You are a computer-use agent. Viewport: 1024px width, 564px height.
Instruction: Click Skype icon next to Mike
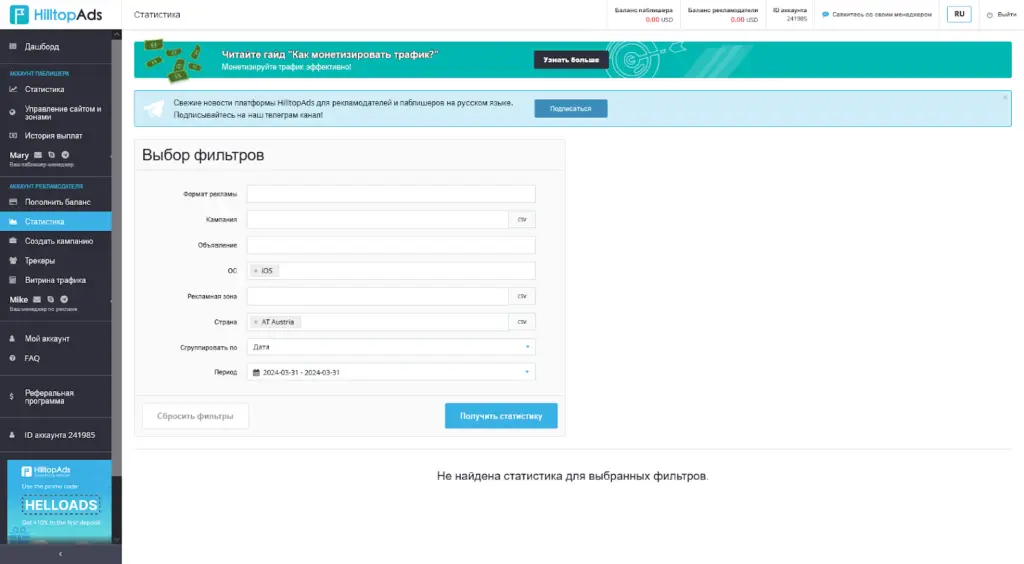pos(50,299)
